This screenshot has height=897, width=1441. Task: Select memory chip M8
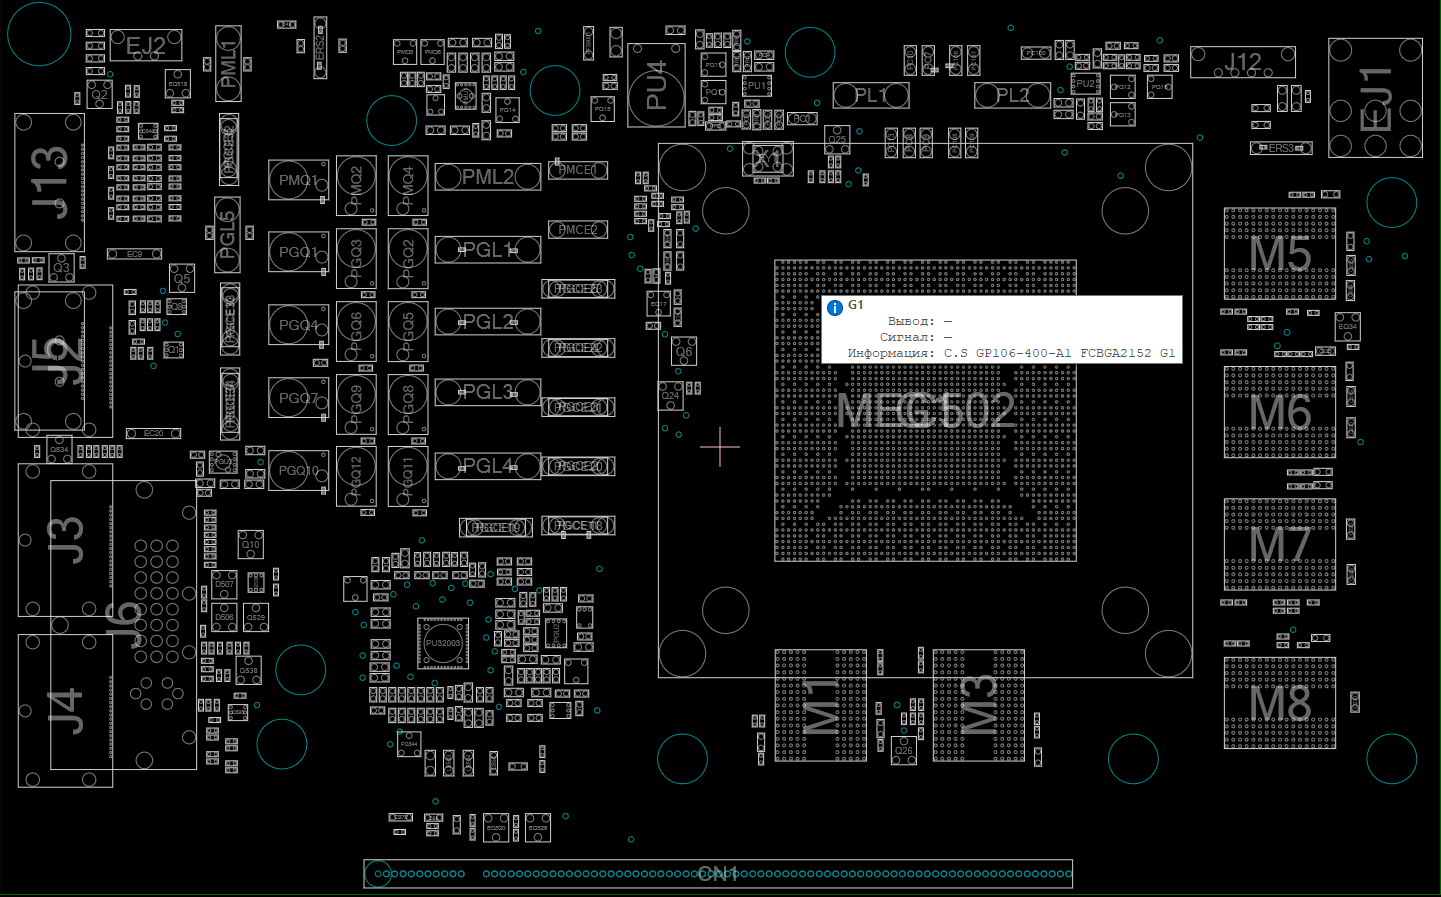[1279, 703]
